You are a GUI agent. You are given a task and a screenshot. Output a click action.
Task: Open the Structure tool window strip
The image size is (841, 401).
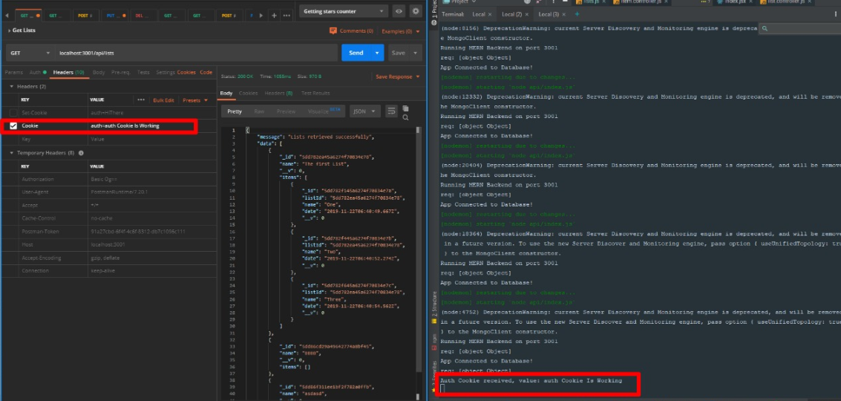[x=433, y=305]
